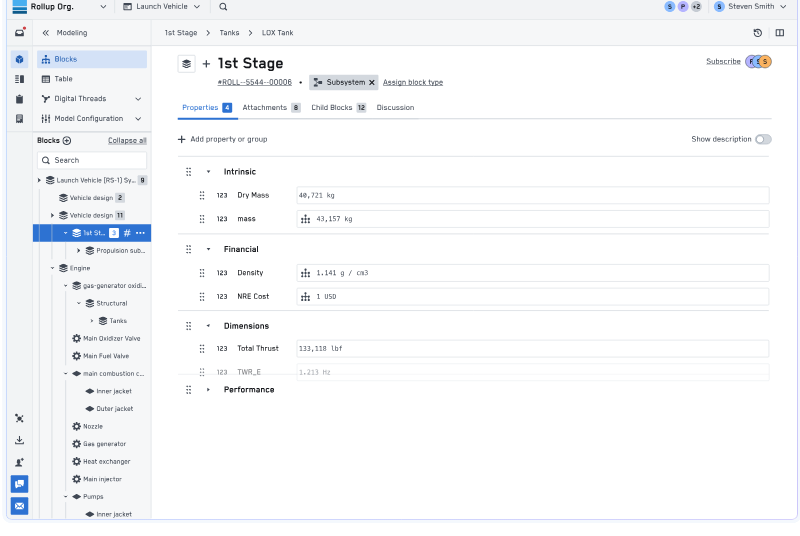Image resolution: width=800 pixels, height=536 pixels.
Task: Remove the Subsystem tag with its X
Action: (372, 82)
